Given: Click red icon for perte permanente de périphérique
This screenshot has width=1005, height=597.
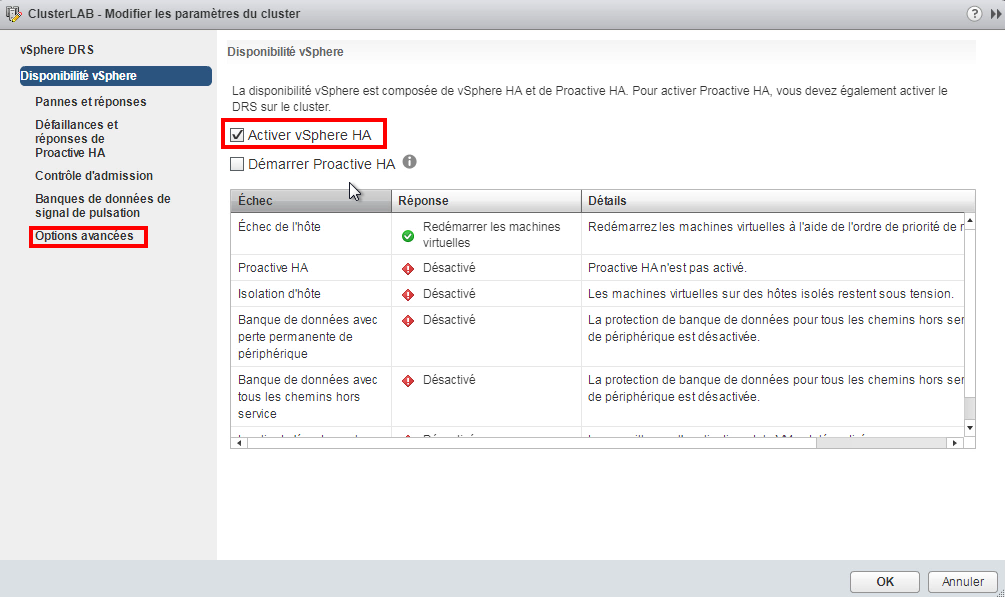Looking at the screenshot, I should coord(408,321).
